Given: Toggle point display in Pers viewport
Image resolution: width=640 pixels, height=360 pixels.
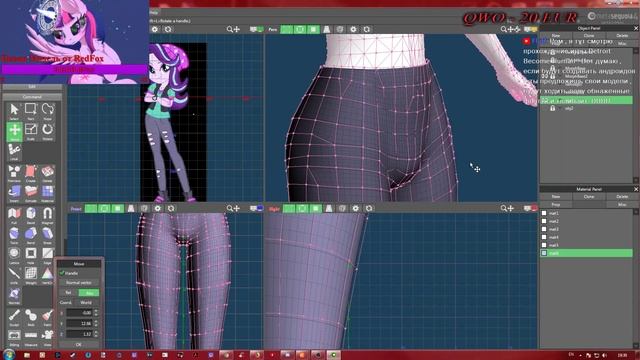Looking at the screenshot, I should coord(287,29).
